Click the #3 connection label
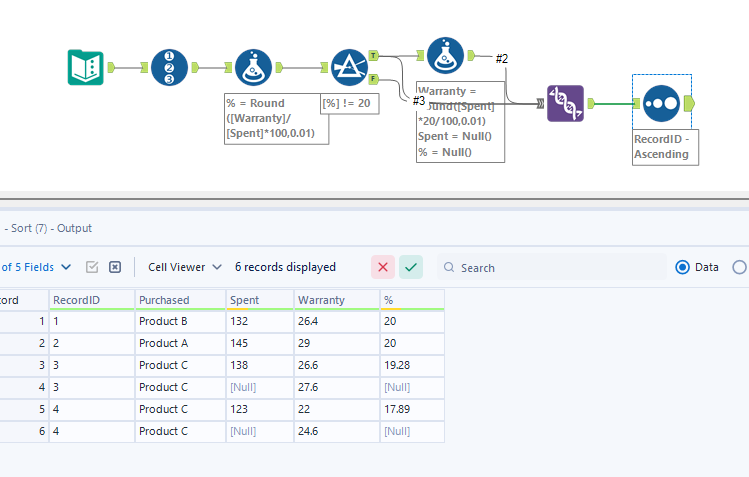749x477 pixels. (x=419, y=101)
